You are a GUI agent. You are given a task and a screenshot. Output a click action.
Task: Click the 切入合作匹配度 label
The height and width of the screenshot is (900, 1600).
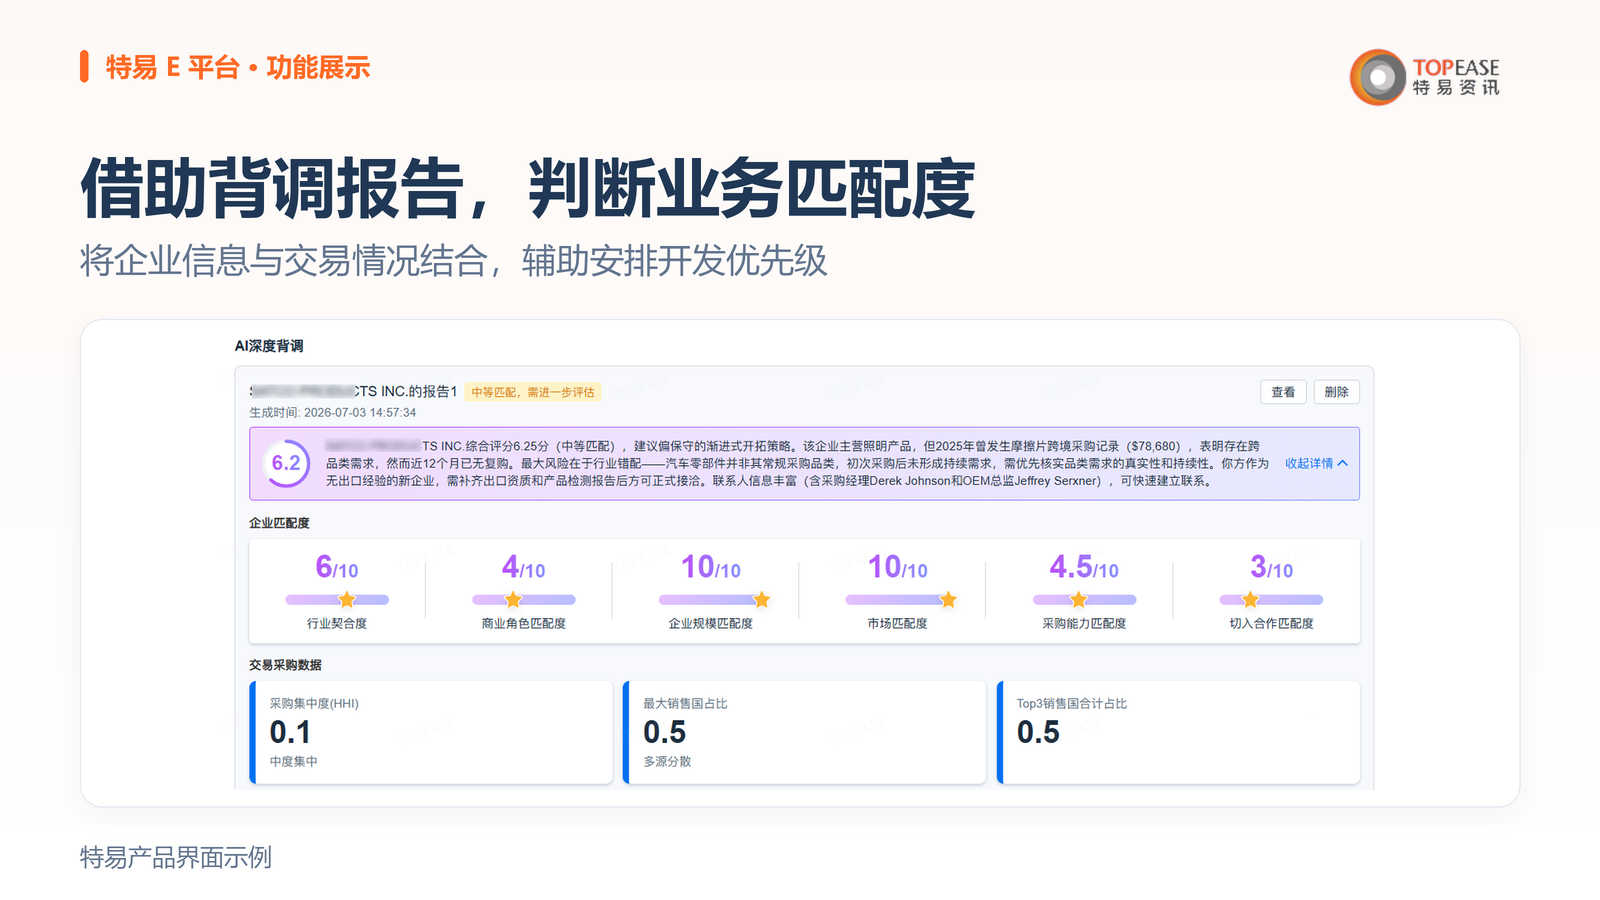(x=1271, y=623)
